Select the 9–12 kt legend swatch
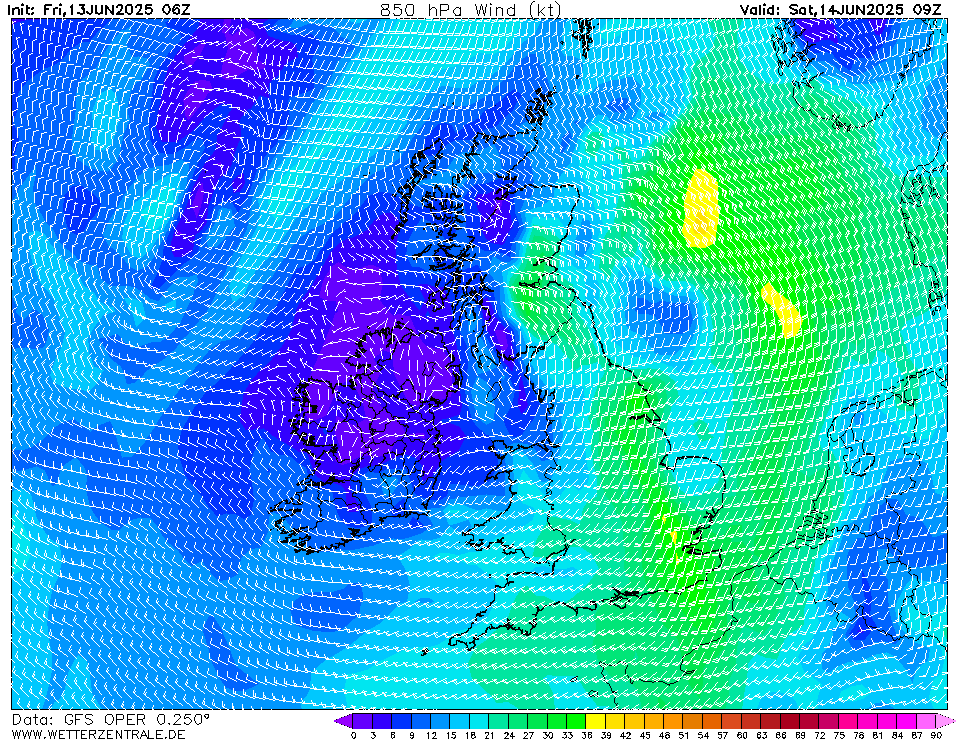This screenshot has height=741, width=959. (421, 721)
